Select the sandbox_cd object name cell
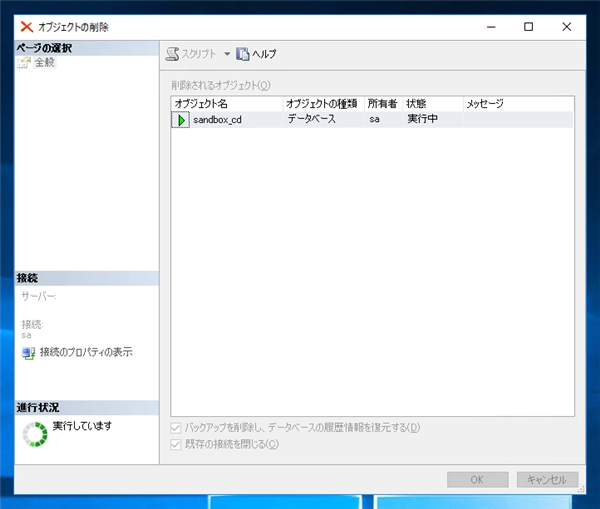 217,120
